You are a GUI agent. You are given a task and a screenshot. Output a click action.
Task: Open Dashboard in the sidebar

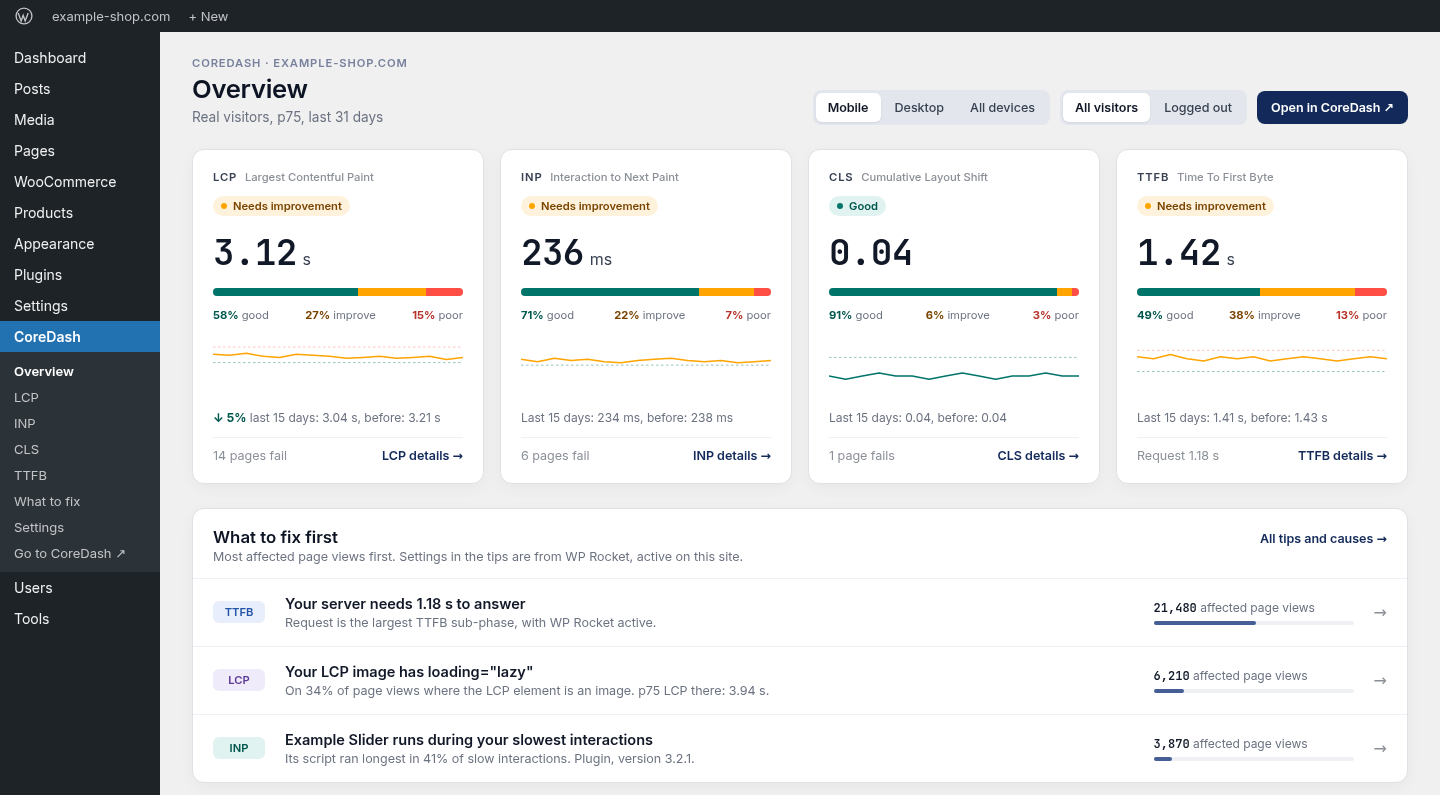(x=80, y=58)
